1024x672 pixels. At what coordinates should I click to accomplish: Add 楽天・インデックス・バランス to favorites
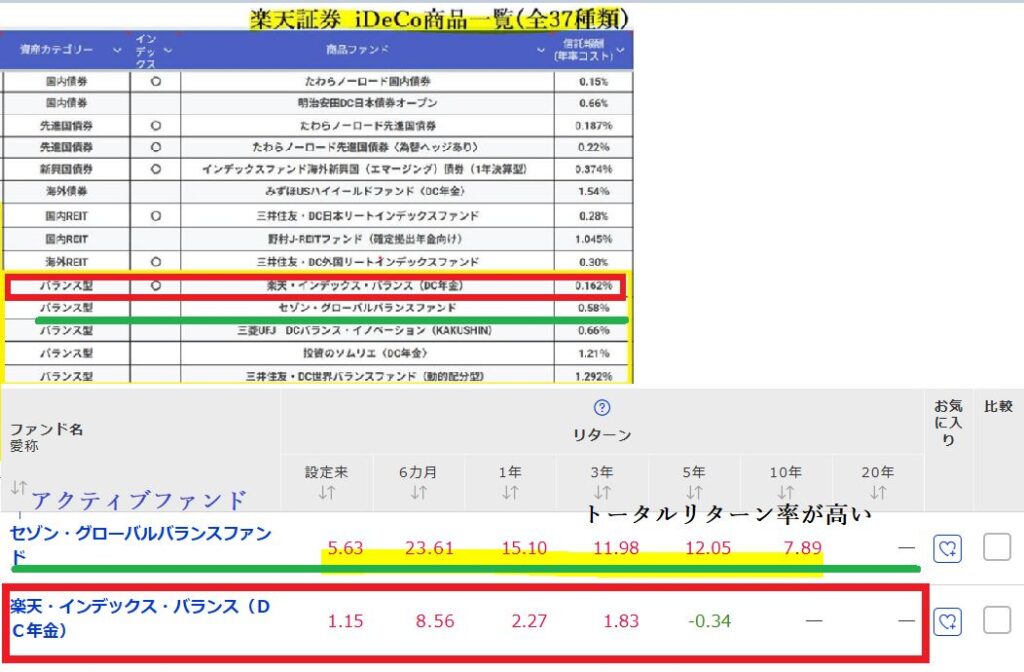[x=946, y=621]
